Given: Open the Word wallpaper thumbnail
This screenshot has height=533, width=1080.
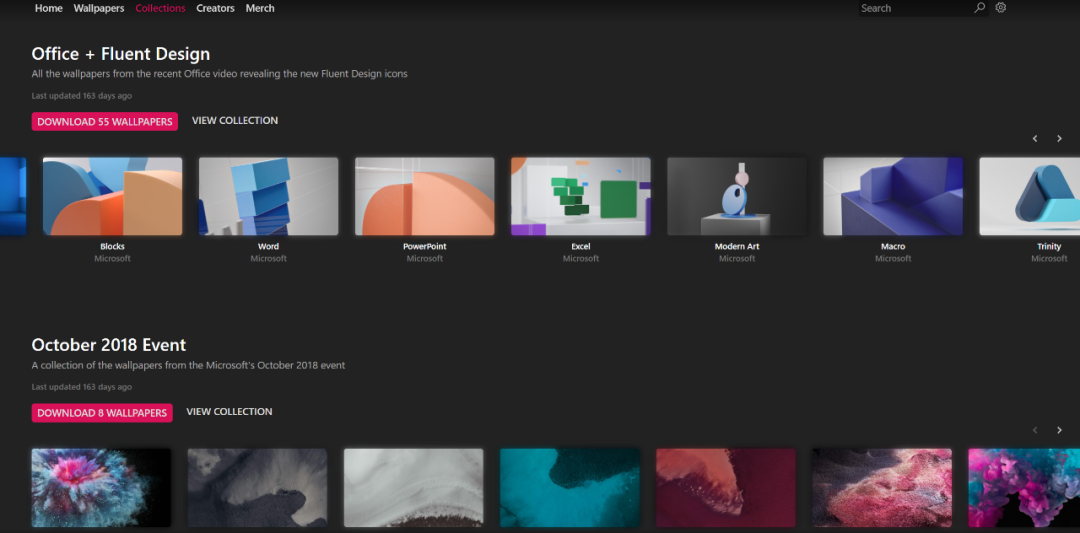Looking at the screenshot, I should point(269,196).
